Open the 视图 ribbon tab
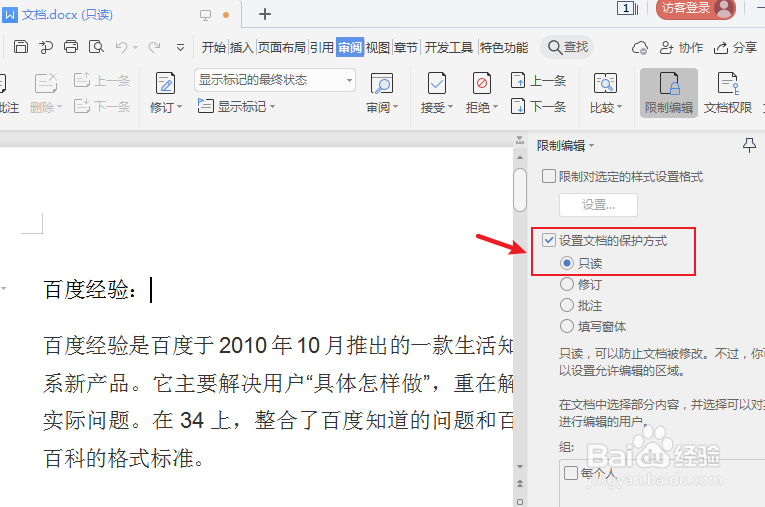The width and height of the screenshot is (765, 507). point(378,47)
